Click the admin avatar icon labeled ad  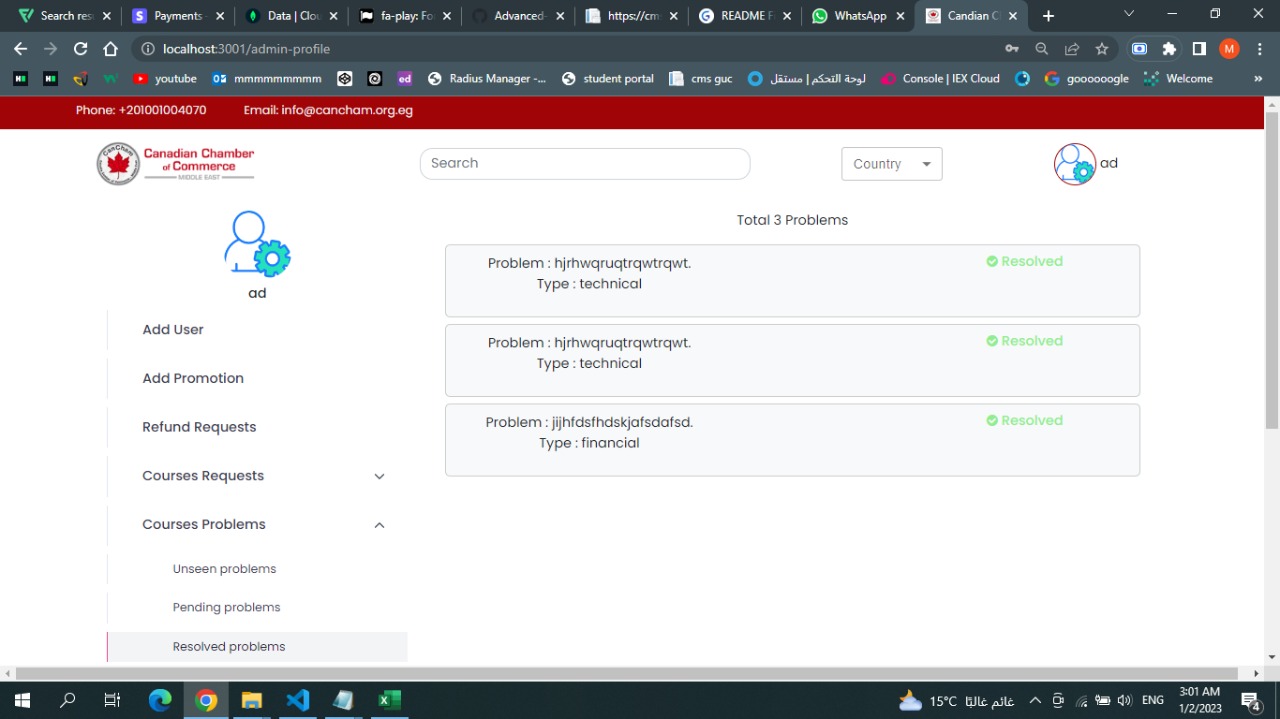tap(1074, 163)
